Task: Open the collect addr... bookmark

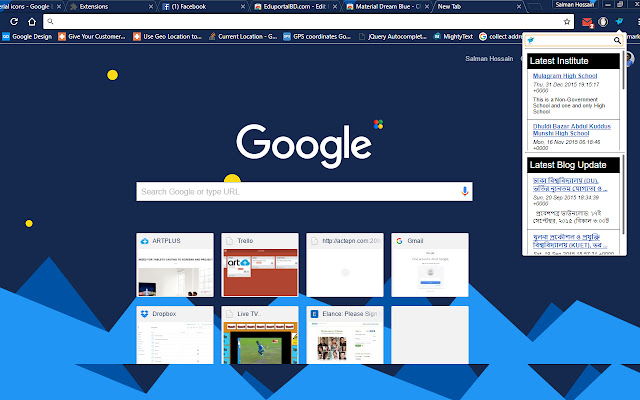Action: pyautogui.click(x=500, y=37)
